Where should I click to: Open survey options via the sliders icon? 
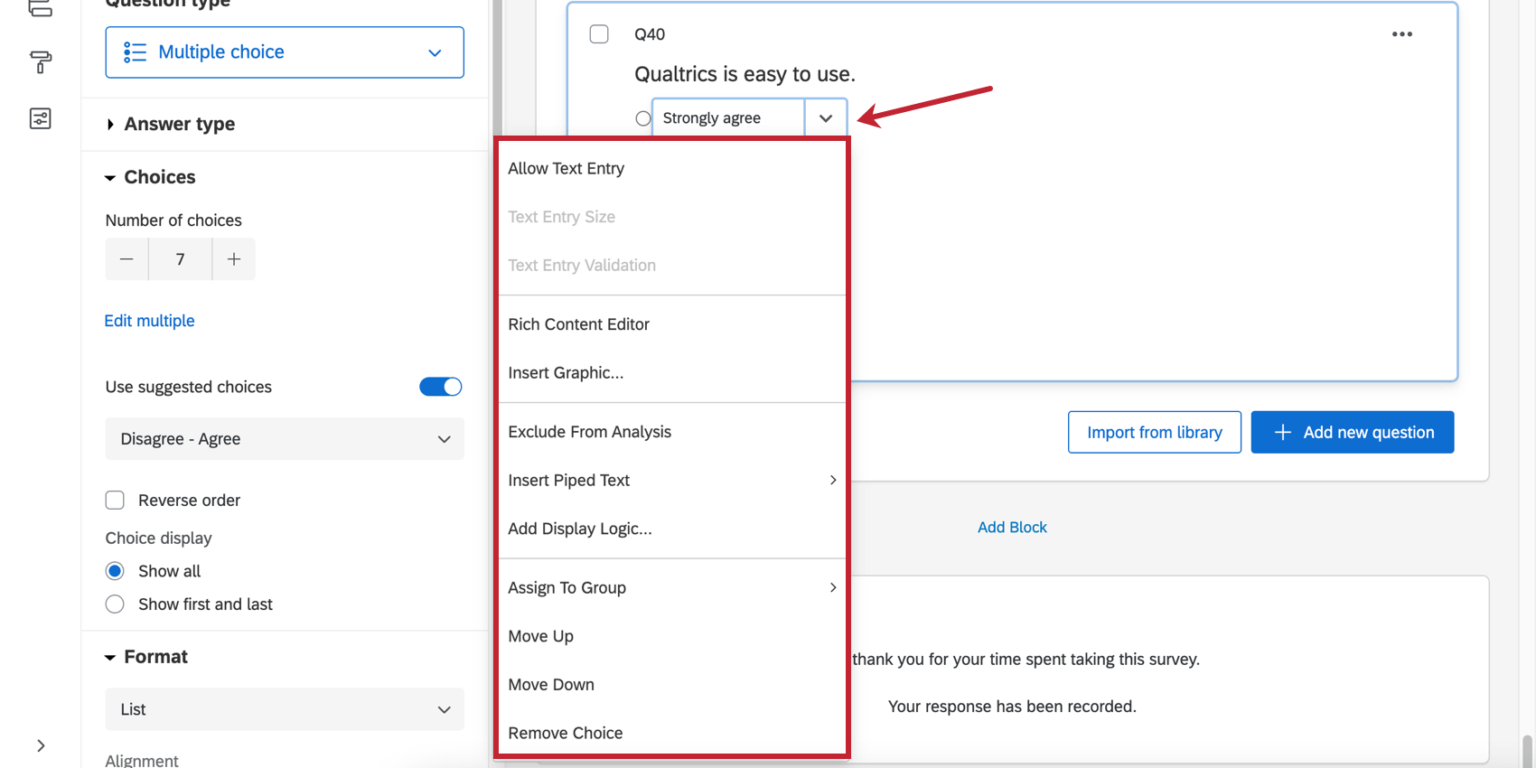tap(40, 118)
